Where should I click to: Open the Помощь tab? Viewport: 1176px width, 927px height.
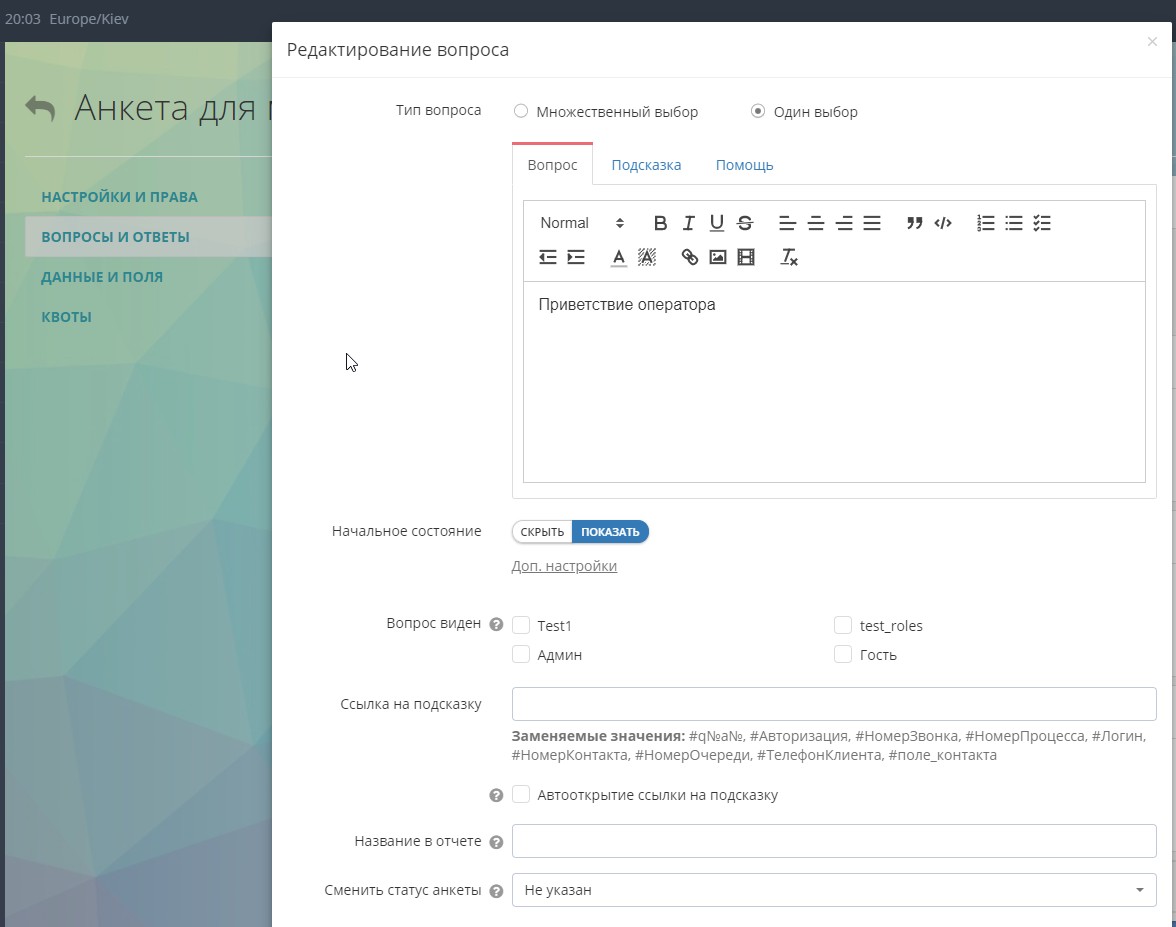[744, 165]
